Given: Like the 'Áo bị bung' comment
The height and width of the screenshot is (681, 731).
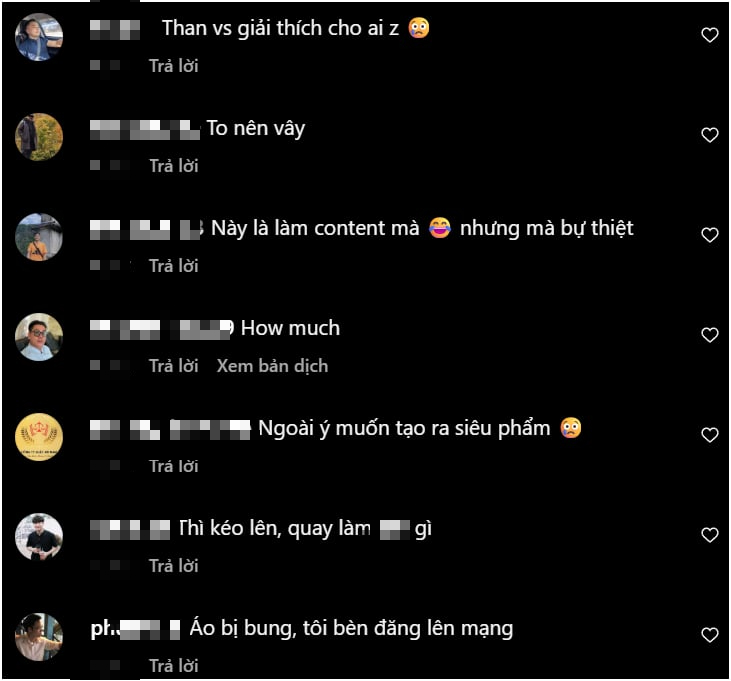Looking at the screenshot, I should (x=710, y=635).
